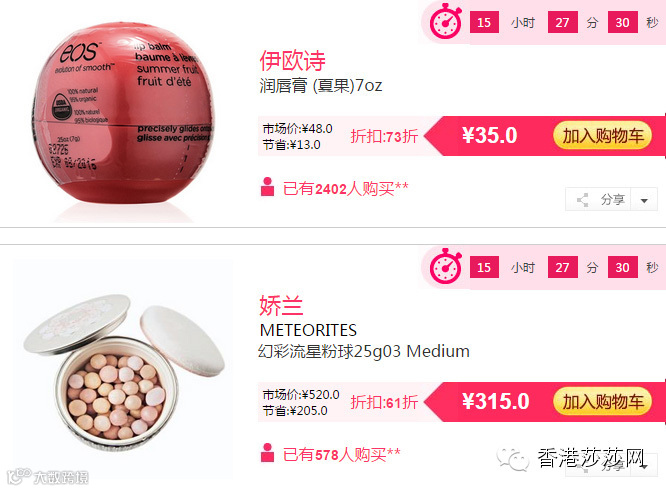
Task: Expand the share dropdown arrow for eos
Action: 644,200
